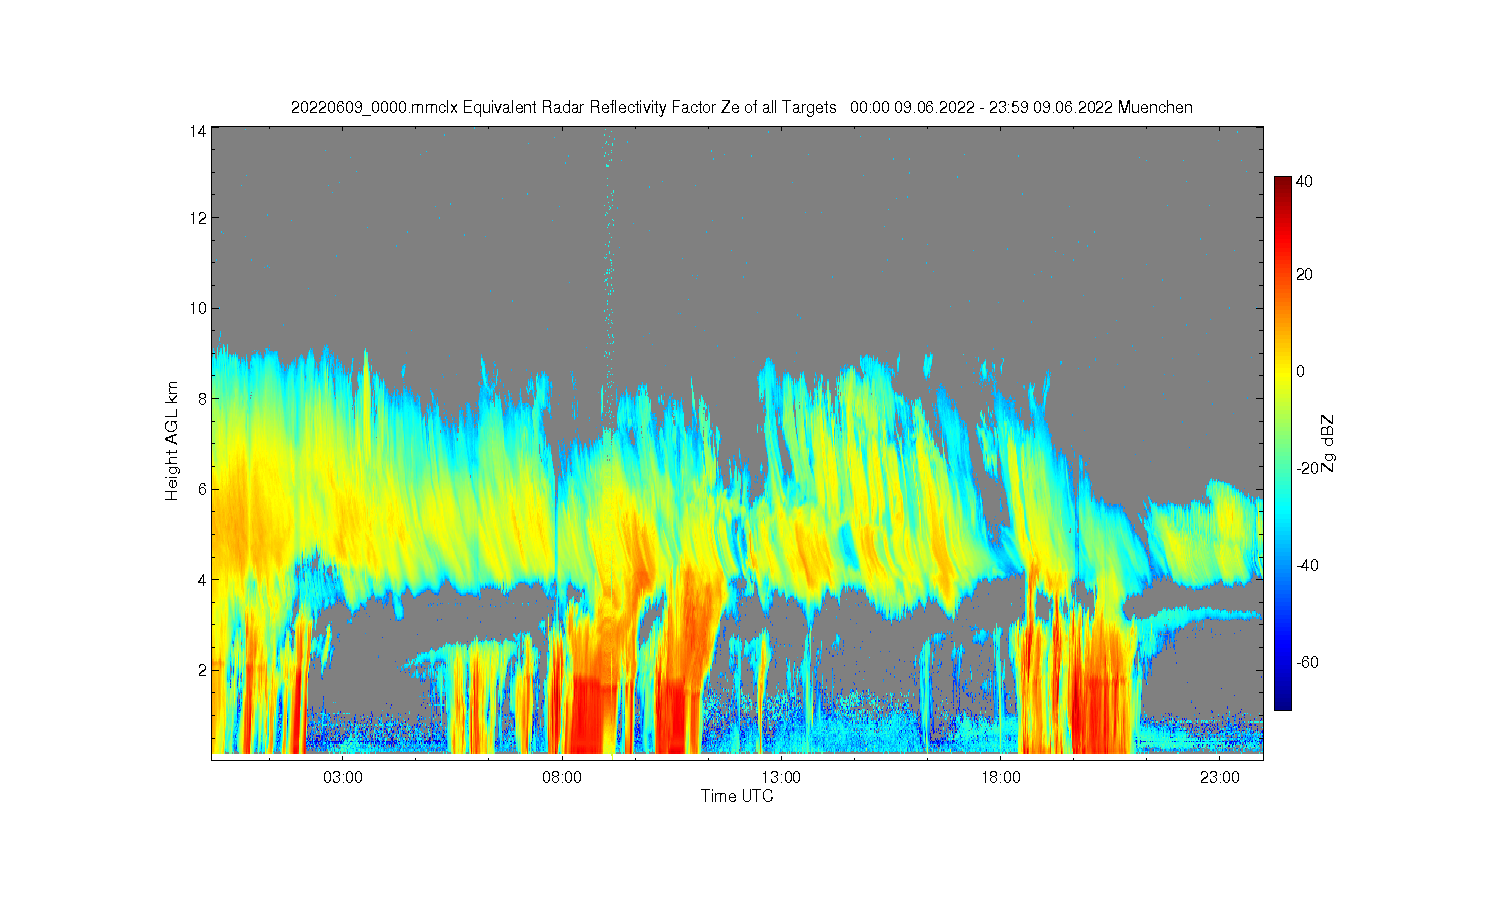Click the 13:00 time tick label
The height and width of the screenshot is (900, 1500).
[781, 777]
